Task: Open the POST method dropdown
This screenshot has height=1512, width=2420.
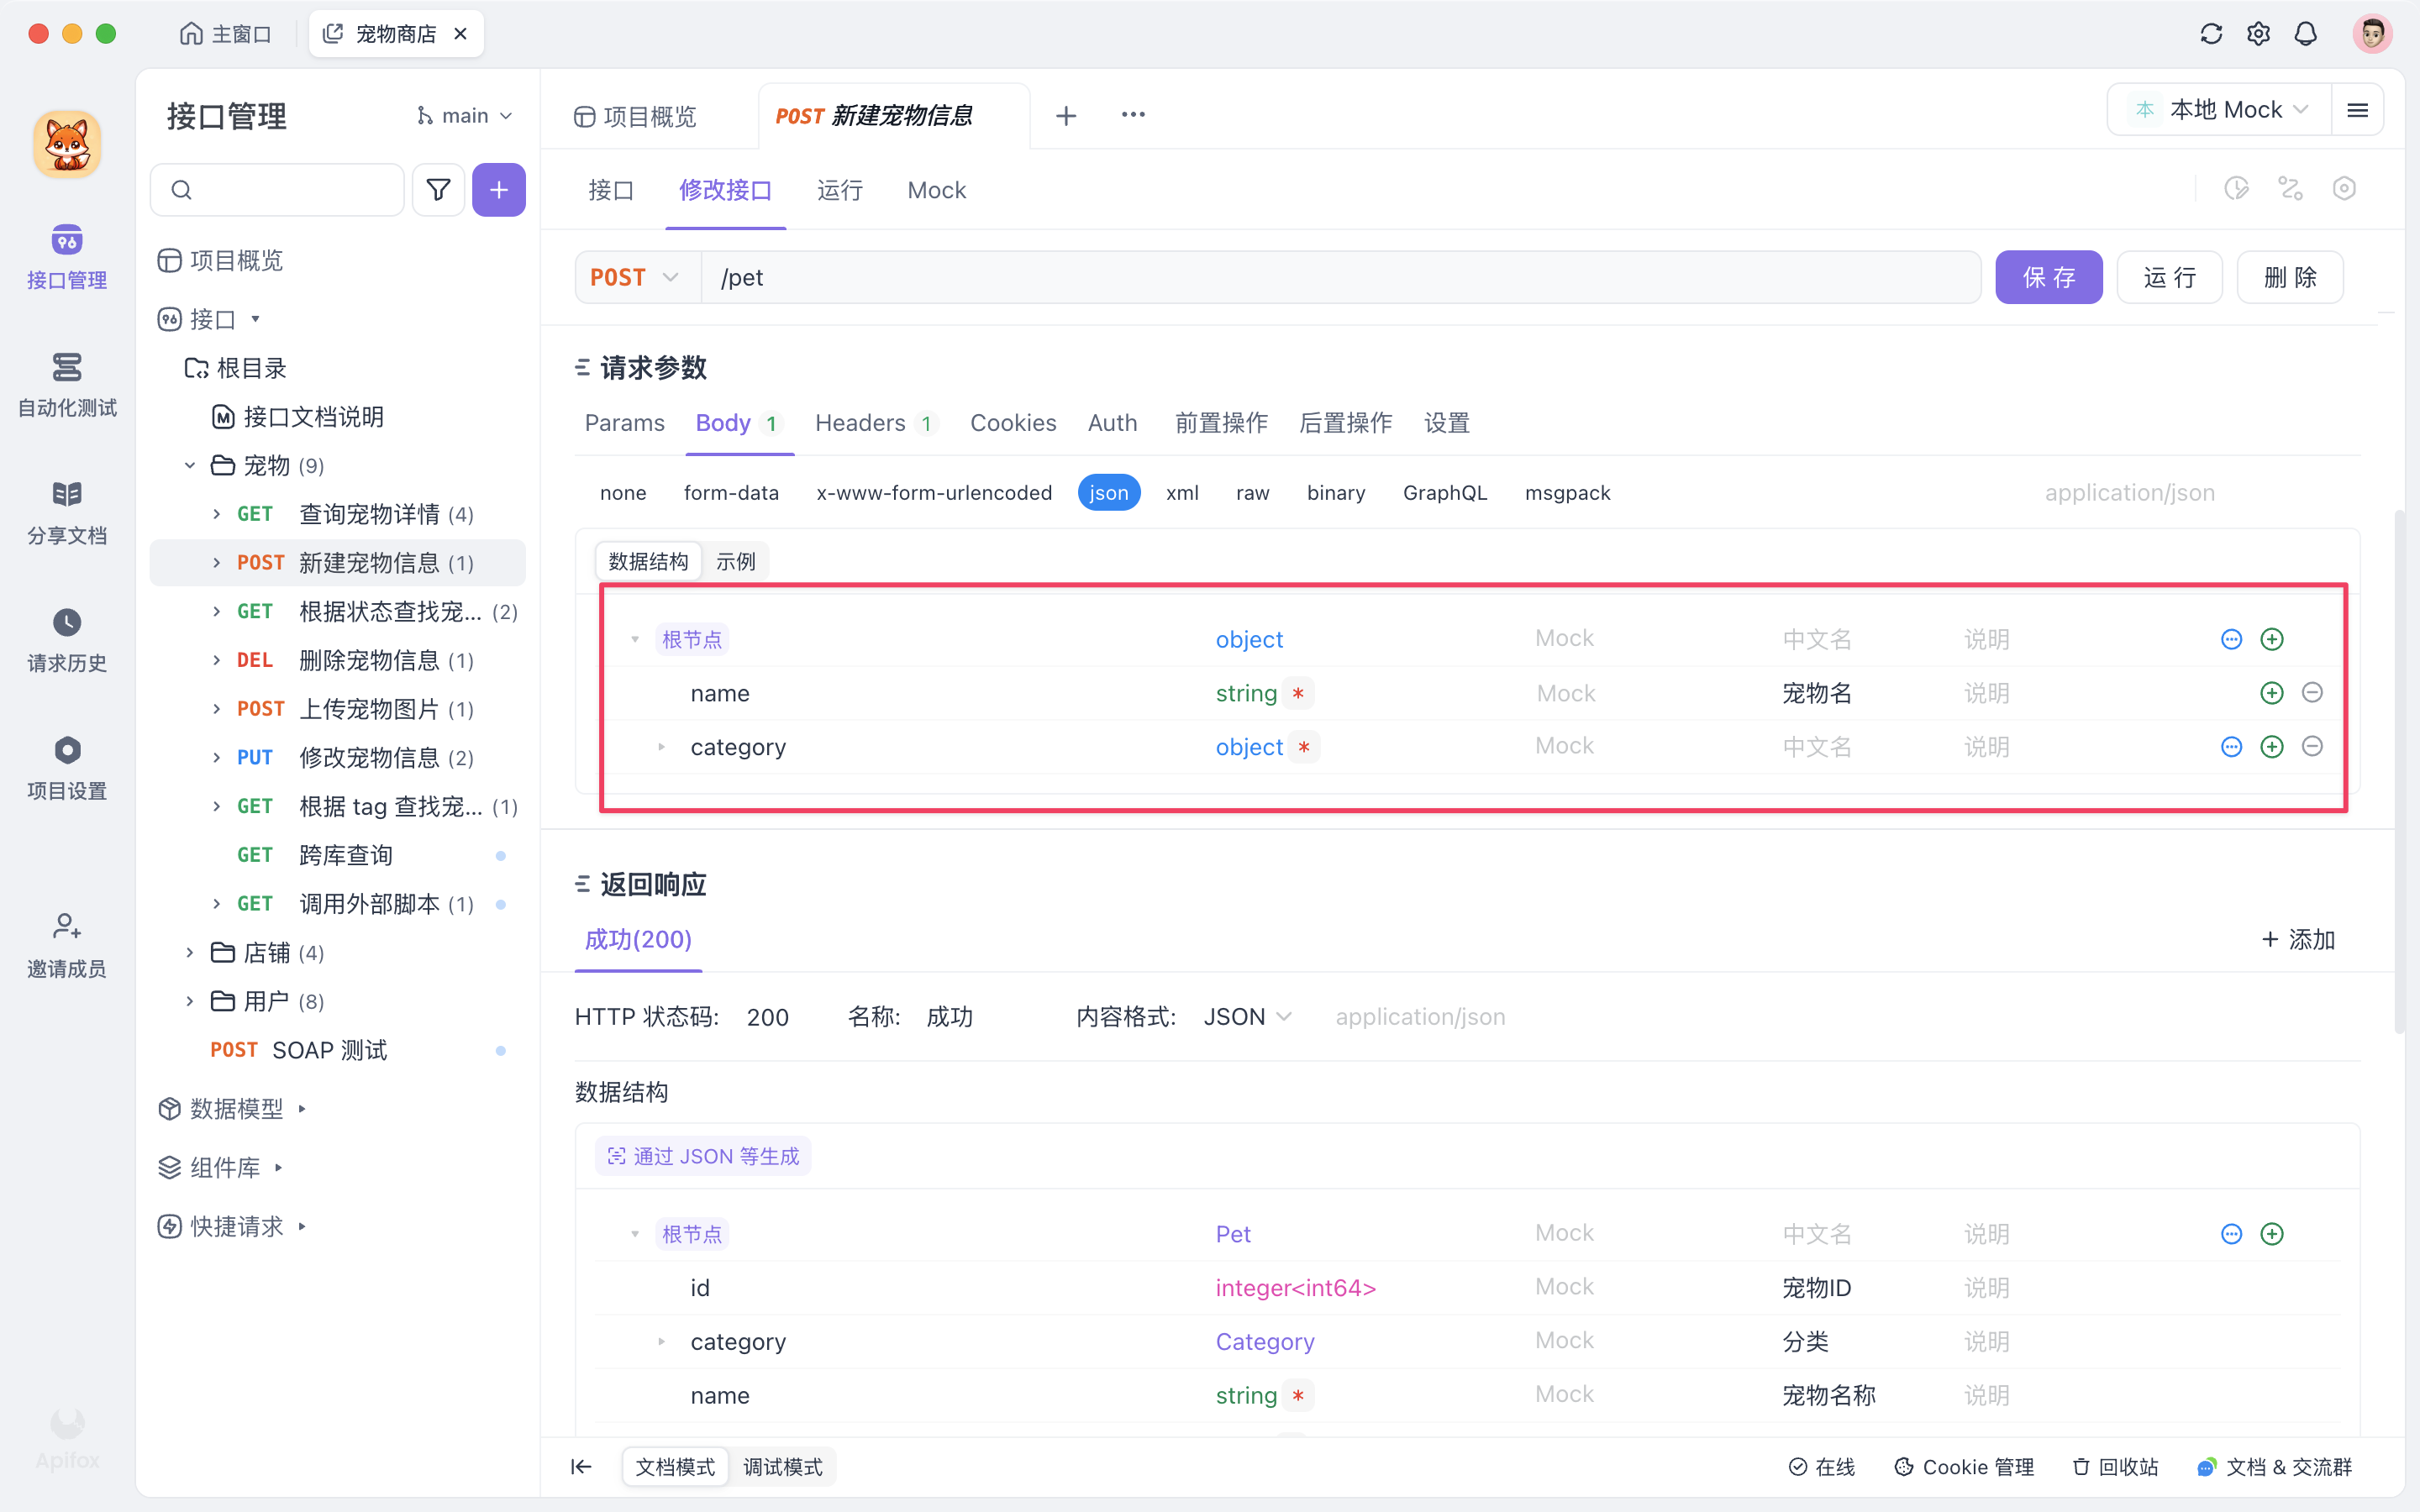Action: coord(636,277)
